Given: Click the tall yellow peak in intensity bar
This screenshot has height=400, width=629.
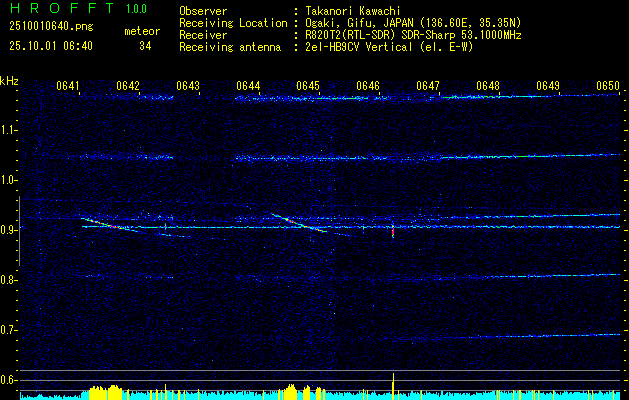Looking at the screenshot, I should tap(393, 384).
